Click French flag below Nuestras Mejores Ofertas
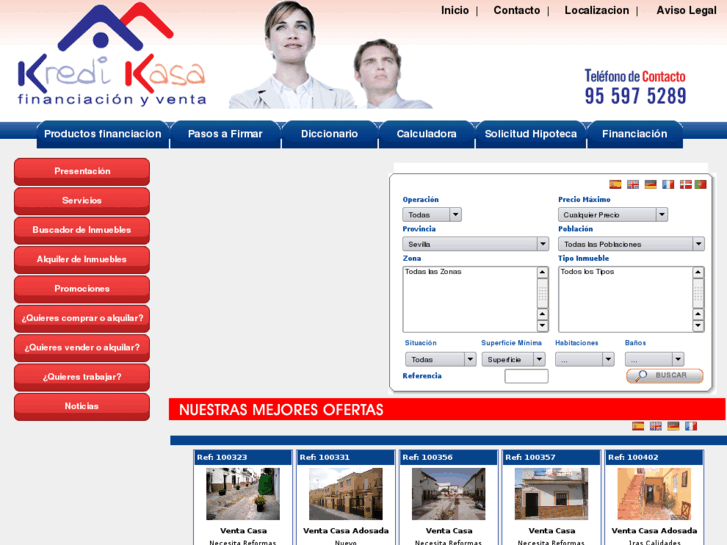The height and width of the screenshot is (545, 727). (691, 426)
